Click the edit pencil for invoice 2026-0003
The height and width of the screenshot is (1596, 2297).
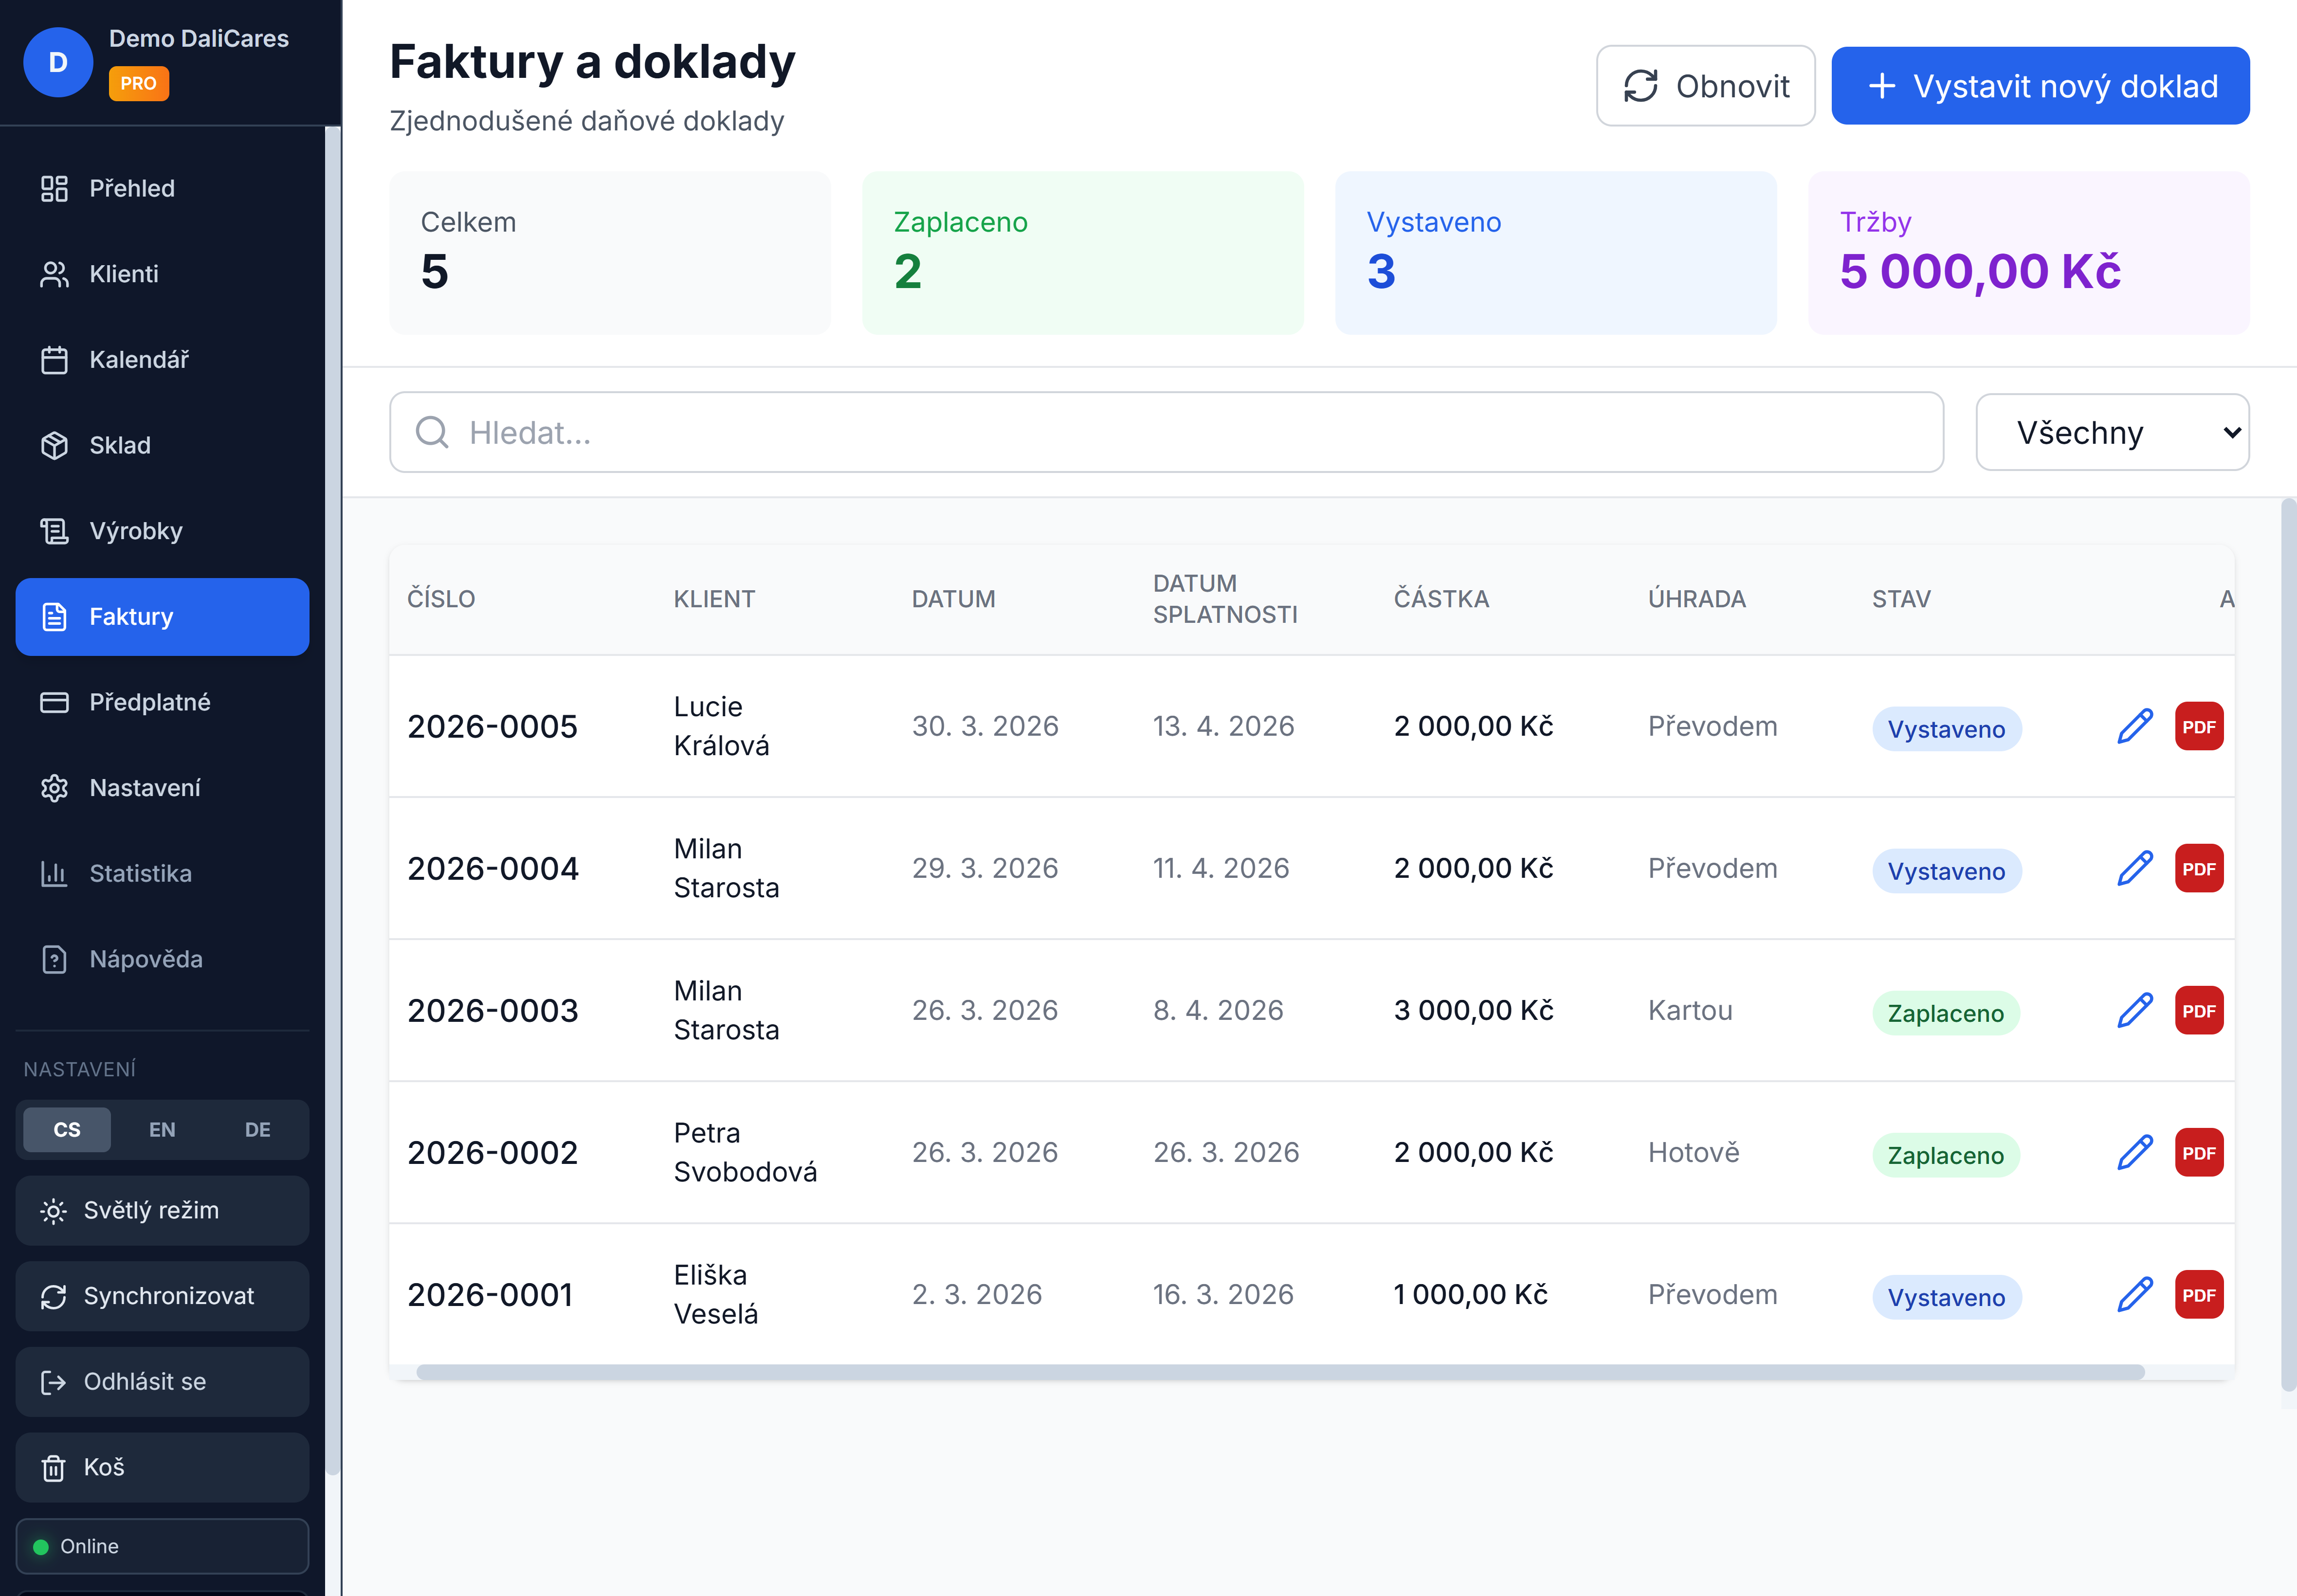point(2134,1010)
